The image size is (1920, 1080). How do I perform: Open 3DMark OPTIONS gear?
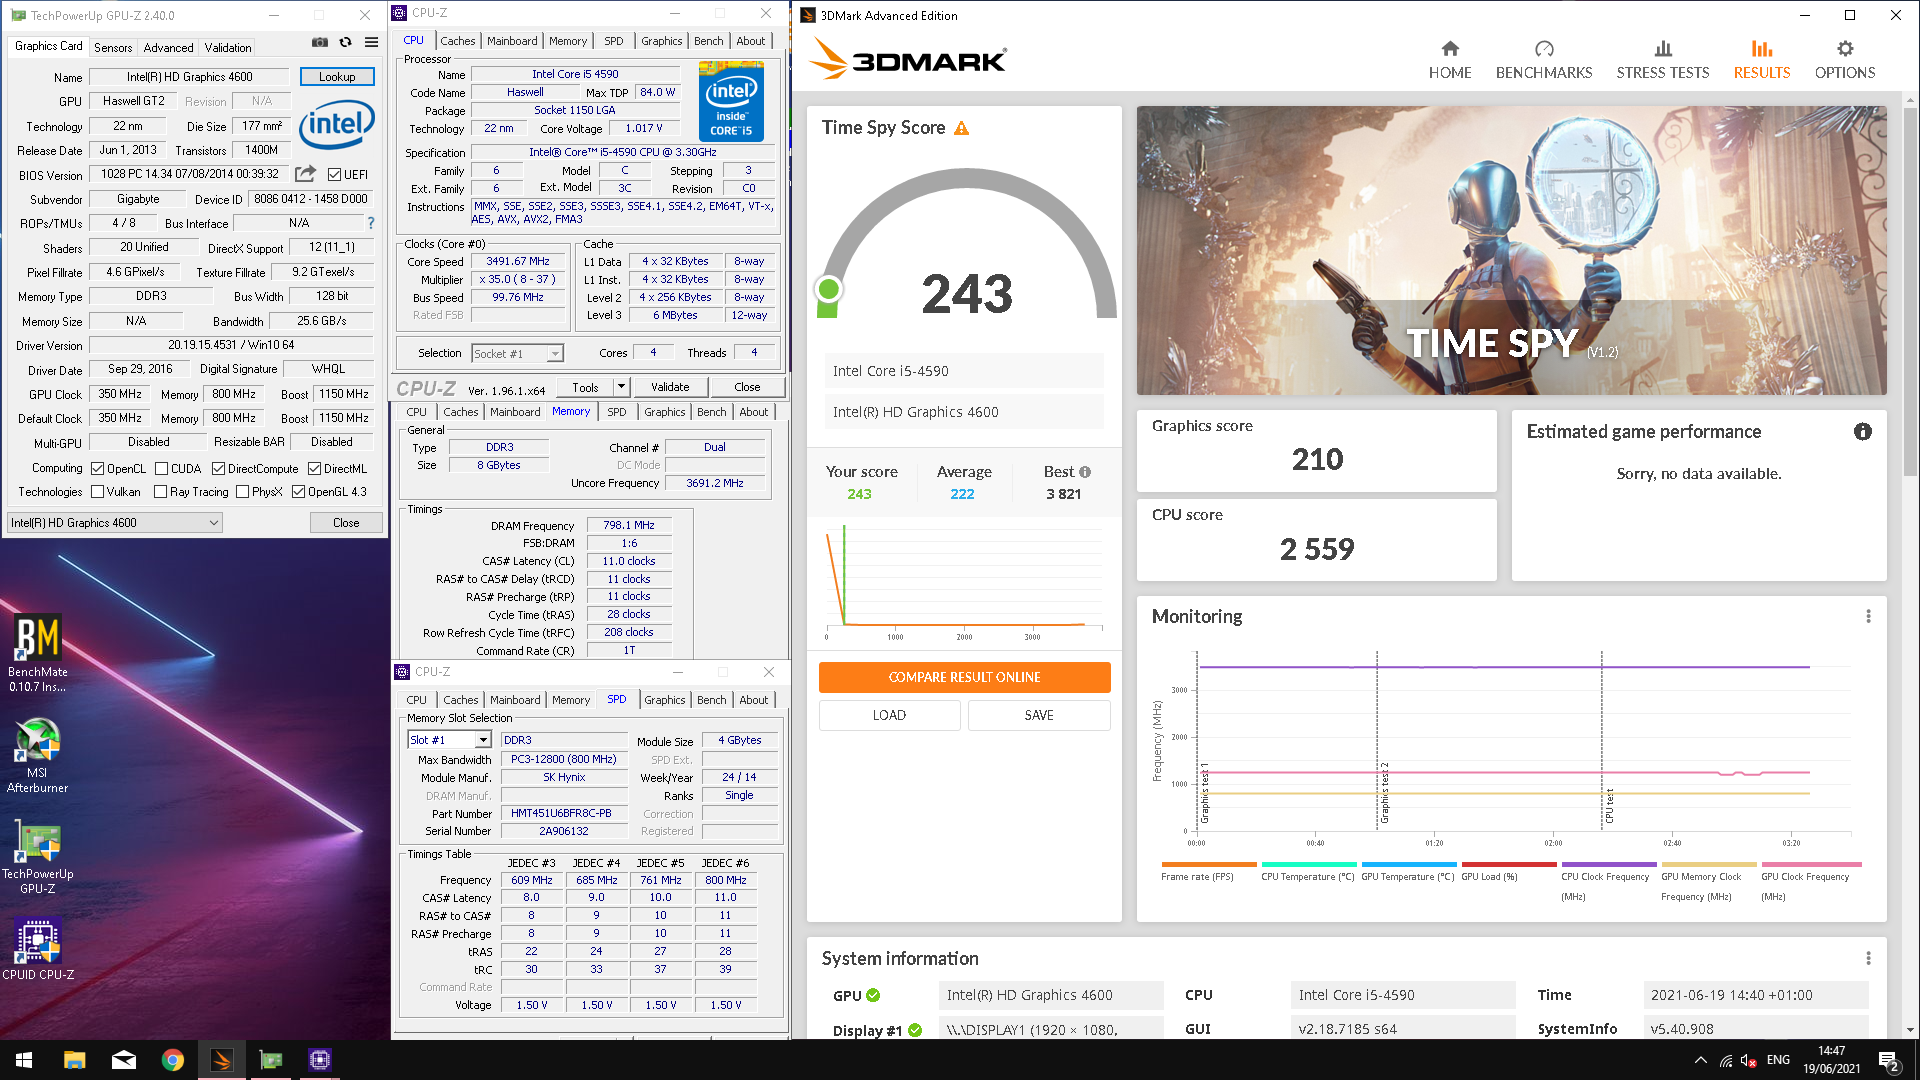coord(1845,60)
